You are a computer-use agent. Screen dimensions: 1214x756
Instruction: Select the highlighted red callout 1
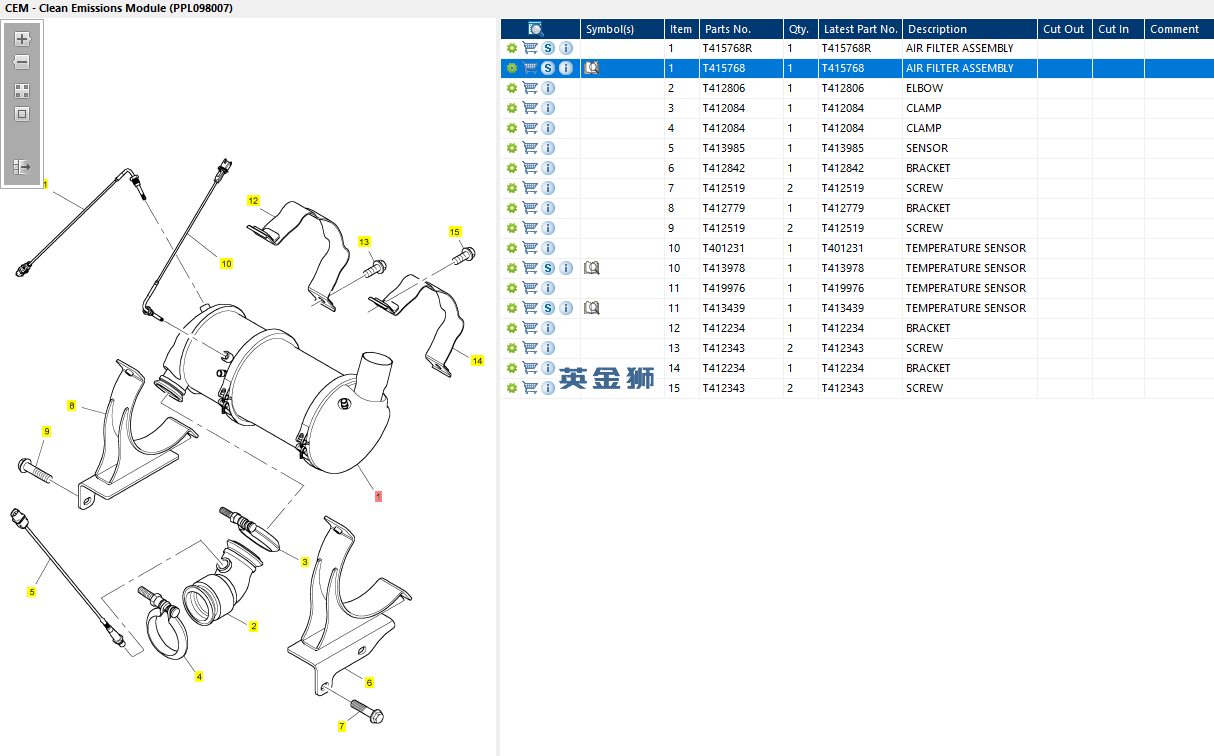point(378,495)
